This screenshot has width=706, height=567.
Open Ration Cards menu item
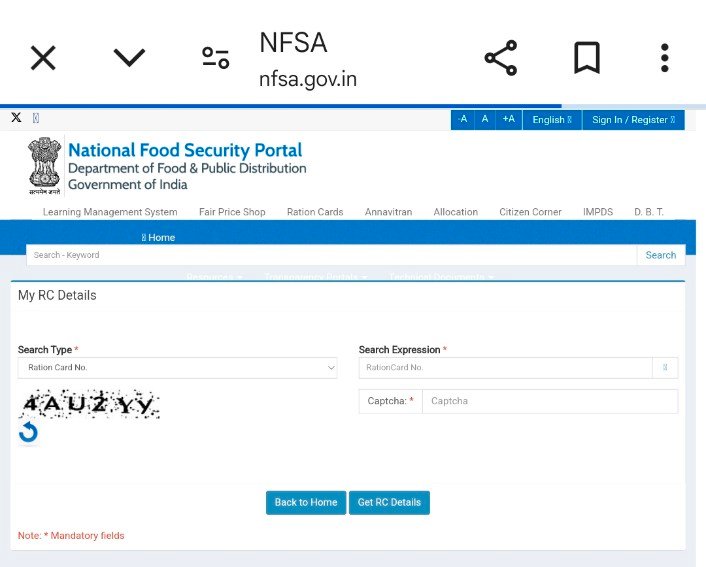pos(315,212)
